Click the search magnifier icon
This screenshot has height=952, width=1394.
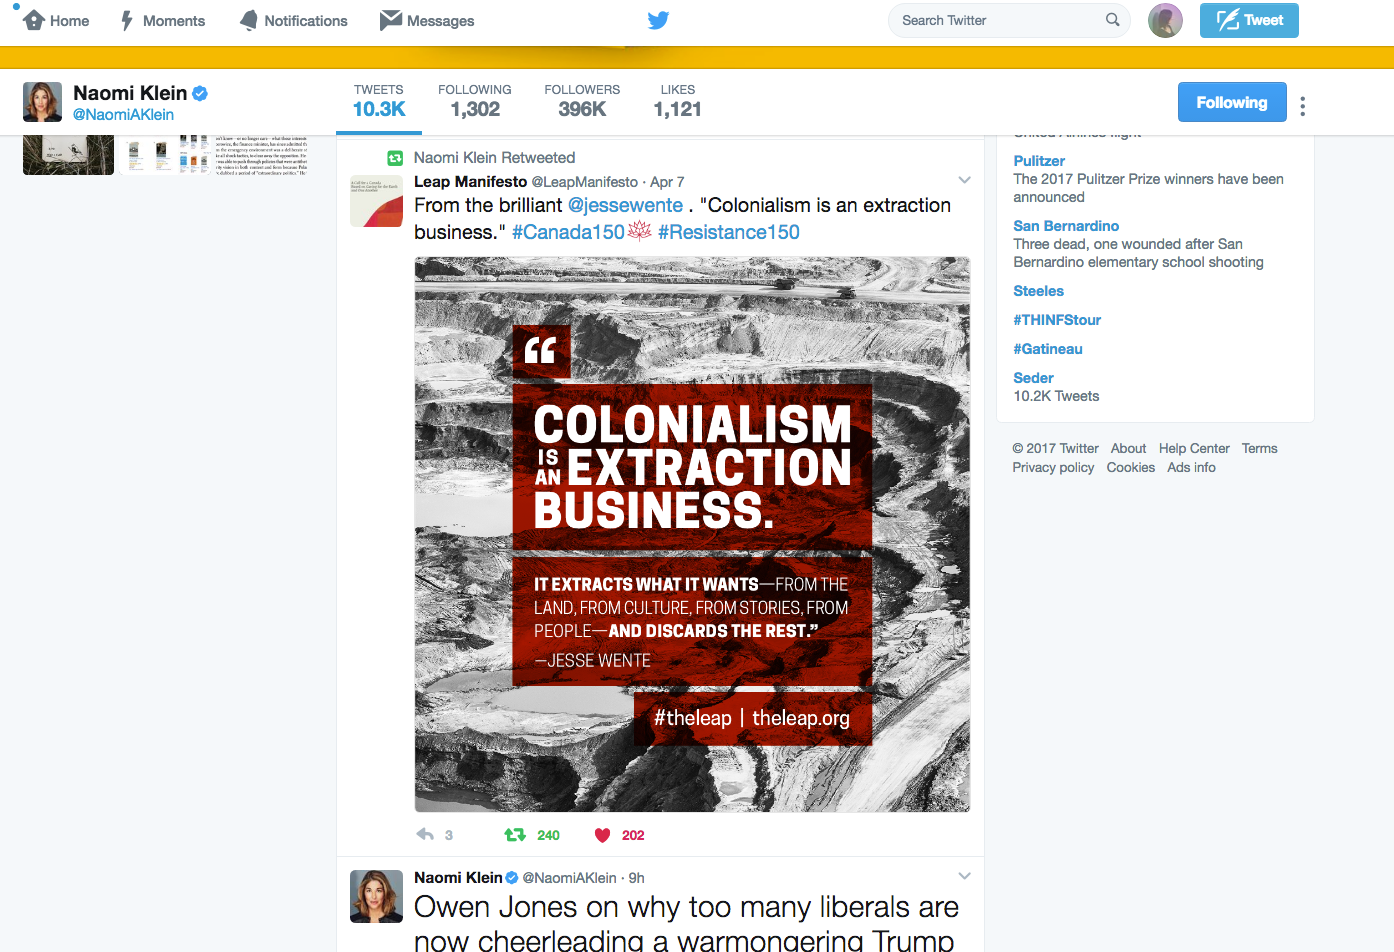pos(1112,20)
